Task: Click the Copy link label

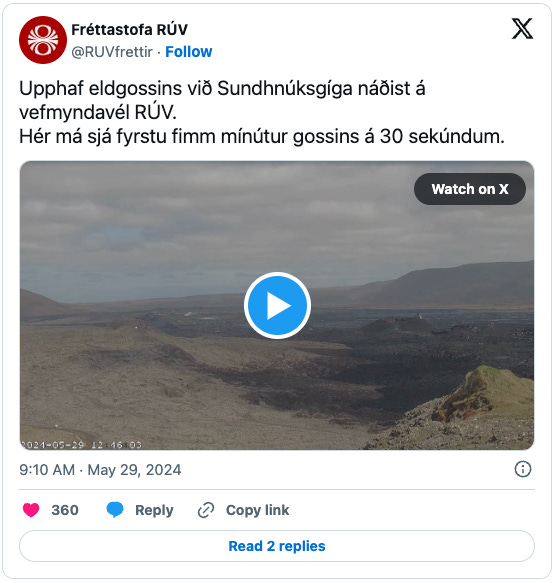Action: coord(257,510)
